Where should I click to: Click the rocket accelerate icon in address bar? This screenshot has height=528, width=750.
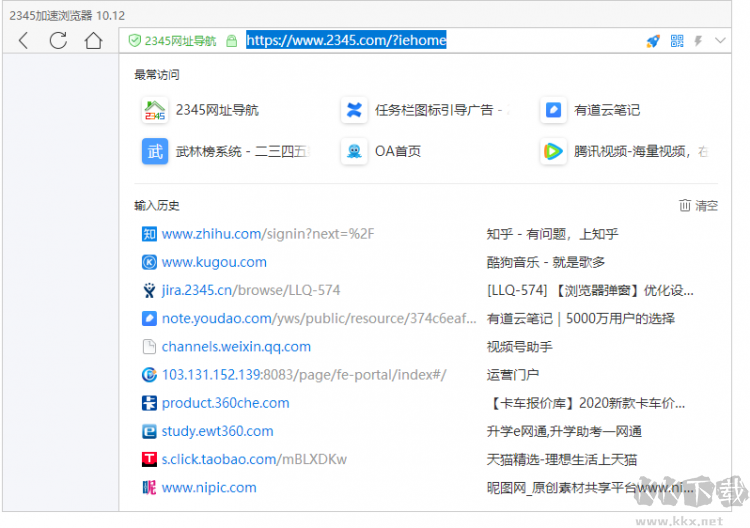[x=653, y=41]
